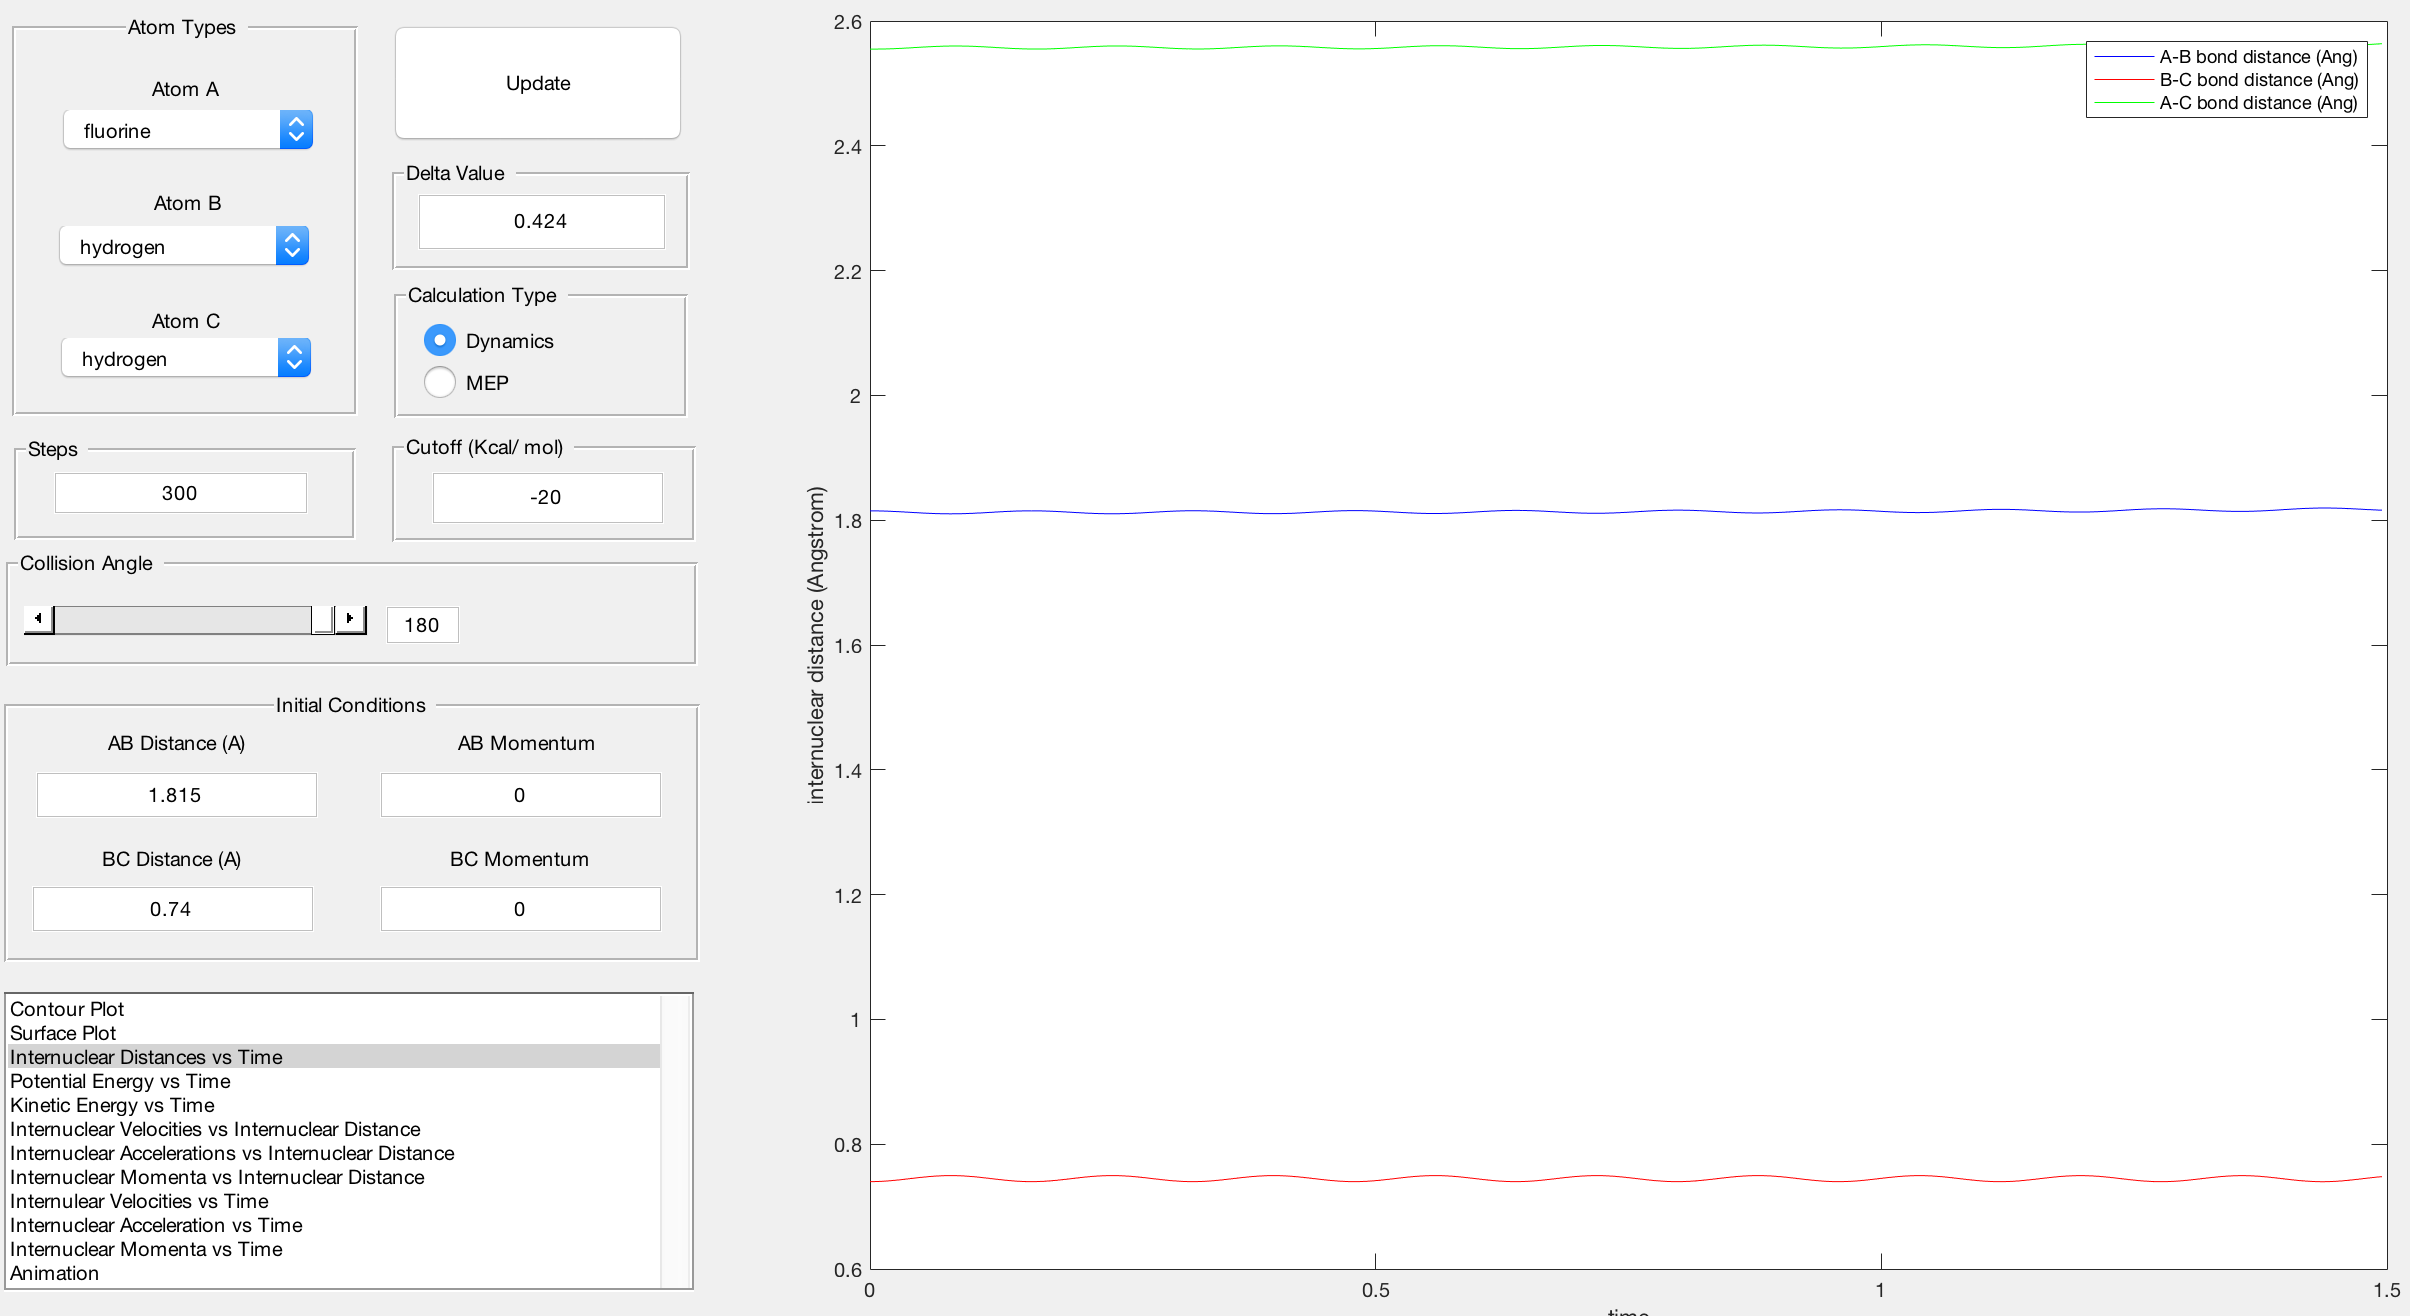
Task: Click the red B-C distance curve
Action: pos(1626,1179)
